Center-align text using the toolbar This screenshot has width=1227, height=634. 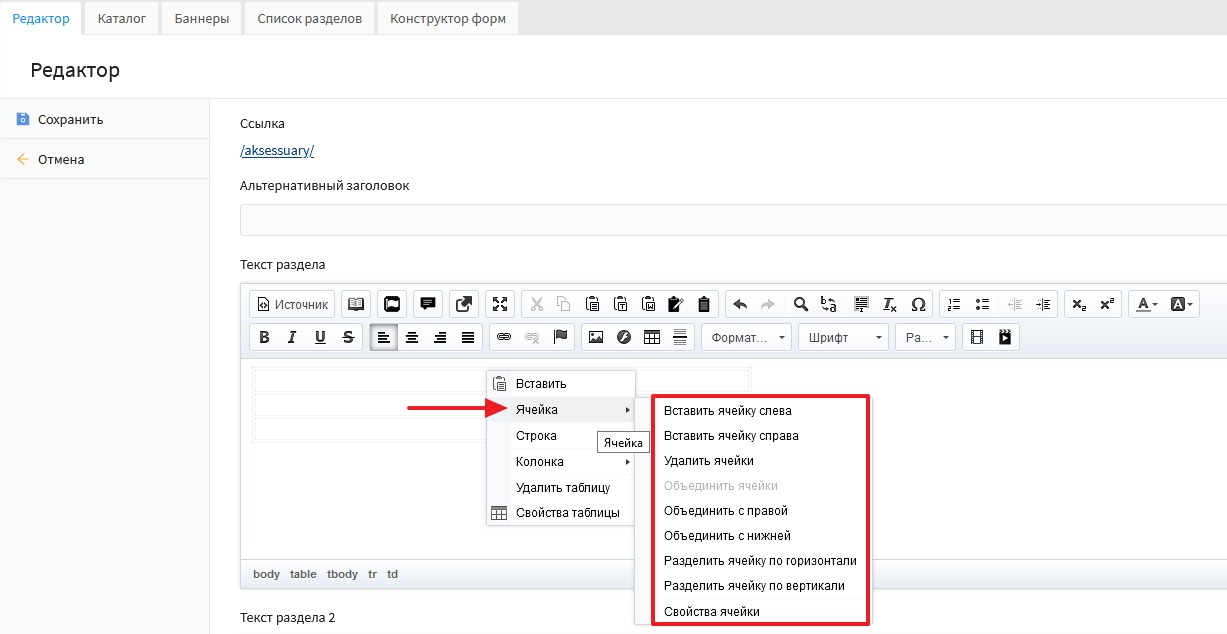click(x=411, y=337)
